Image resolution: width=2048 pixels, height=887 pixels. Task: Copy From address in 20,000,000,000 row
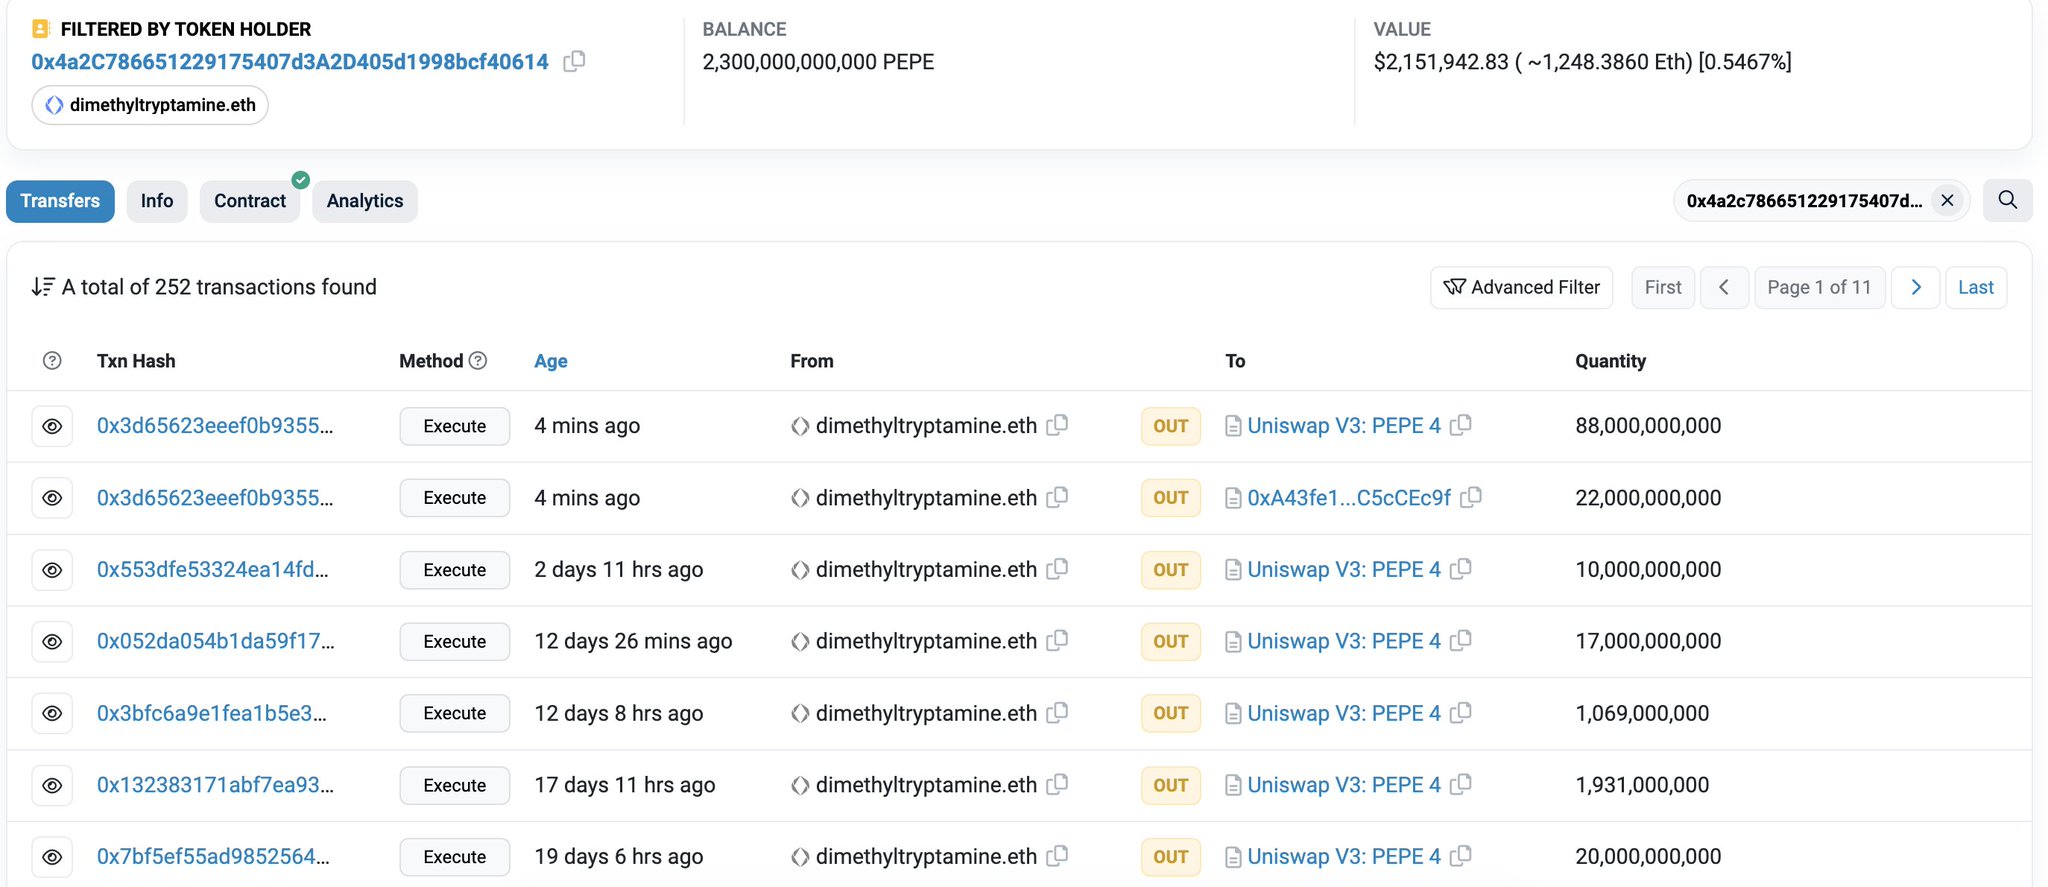pyautogui.click(x=1057, y=856)
